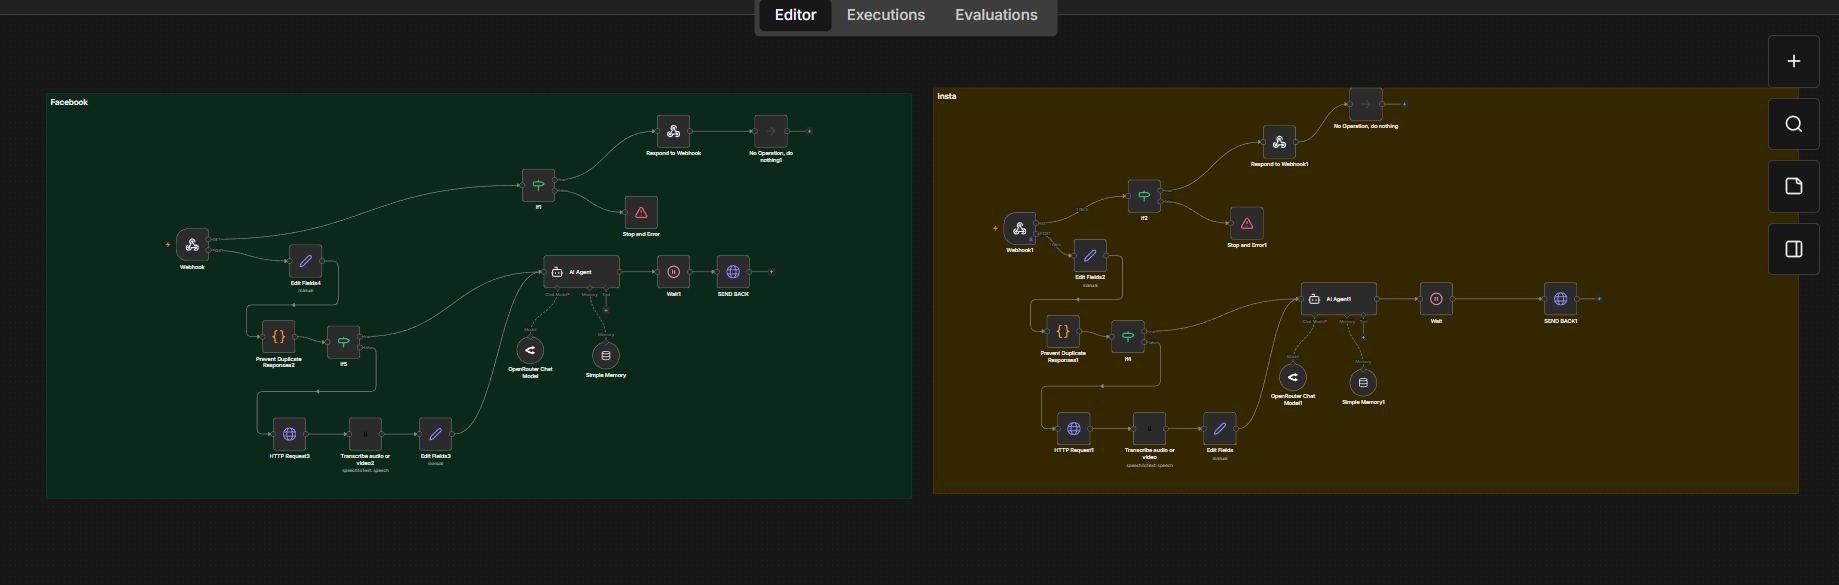
Task: Select the Webhook node in Facebook group
Action: 192,245
